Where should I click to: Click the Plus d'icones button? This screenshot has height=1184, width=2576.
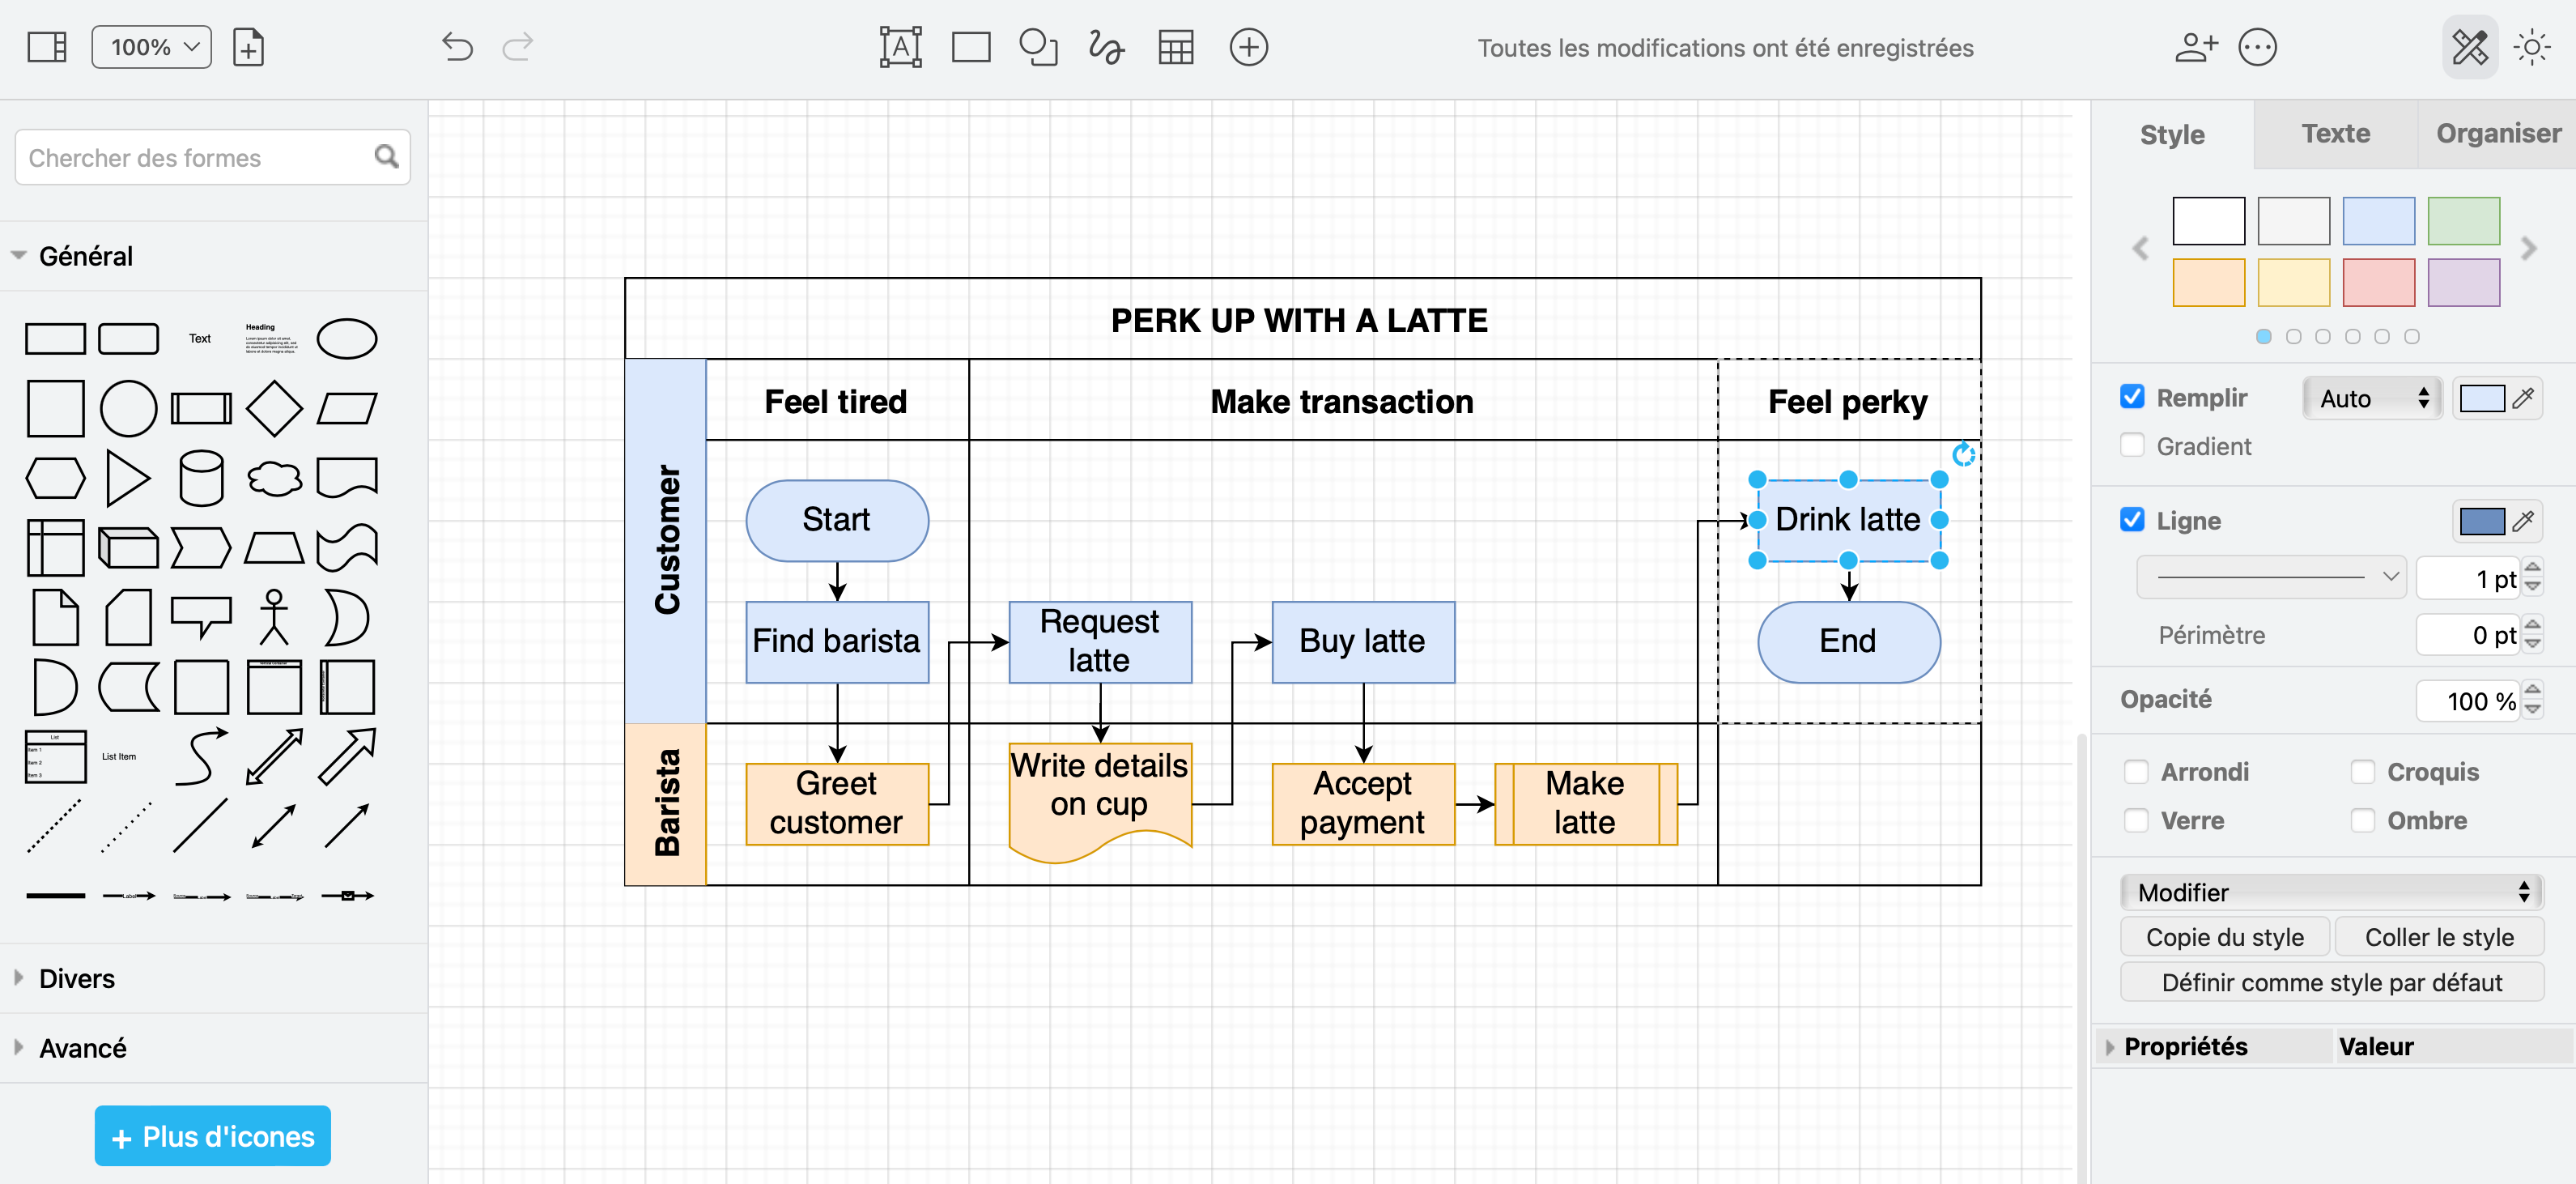212,1135
